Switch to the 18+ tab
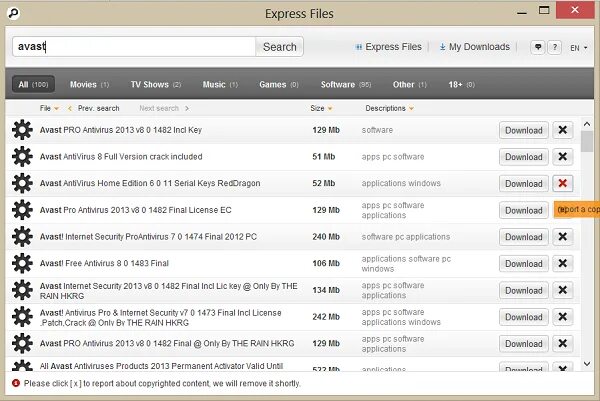 (461, 84)
